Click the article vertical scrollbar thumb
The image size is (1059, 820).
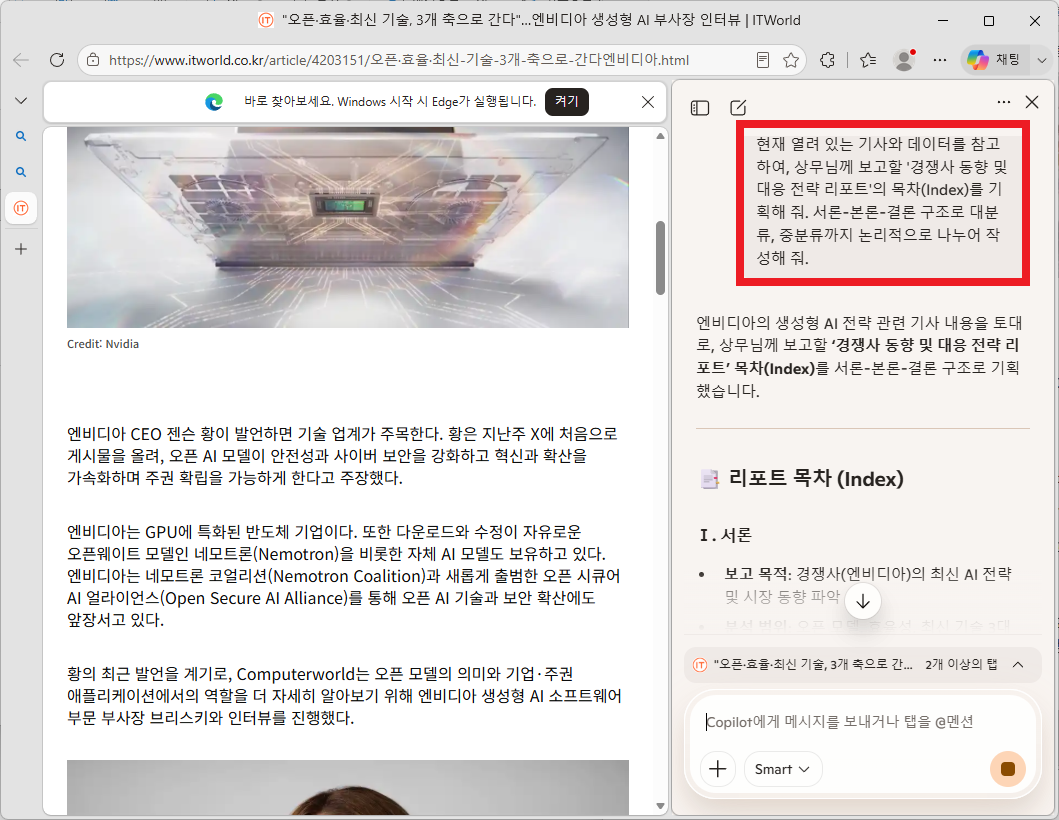point(661,258)
